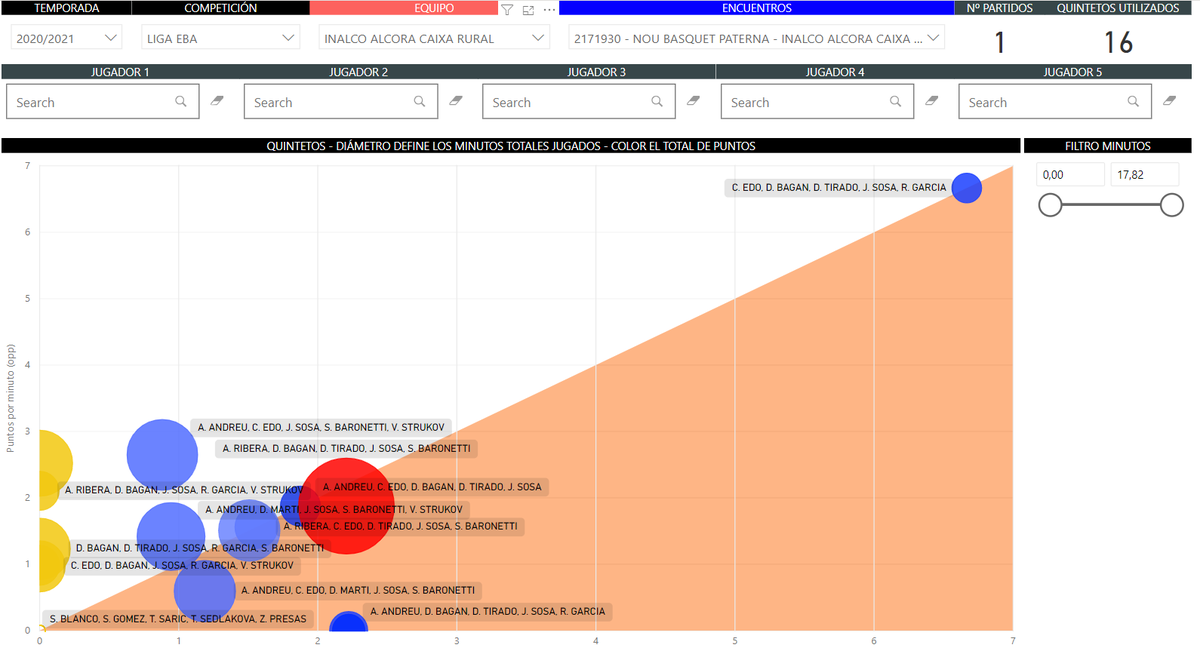Screen dimensions: 1200x654
Task: Clear the JUGADOR 5 selection with its eraser
Action: click(x=1170, y=101)
